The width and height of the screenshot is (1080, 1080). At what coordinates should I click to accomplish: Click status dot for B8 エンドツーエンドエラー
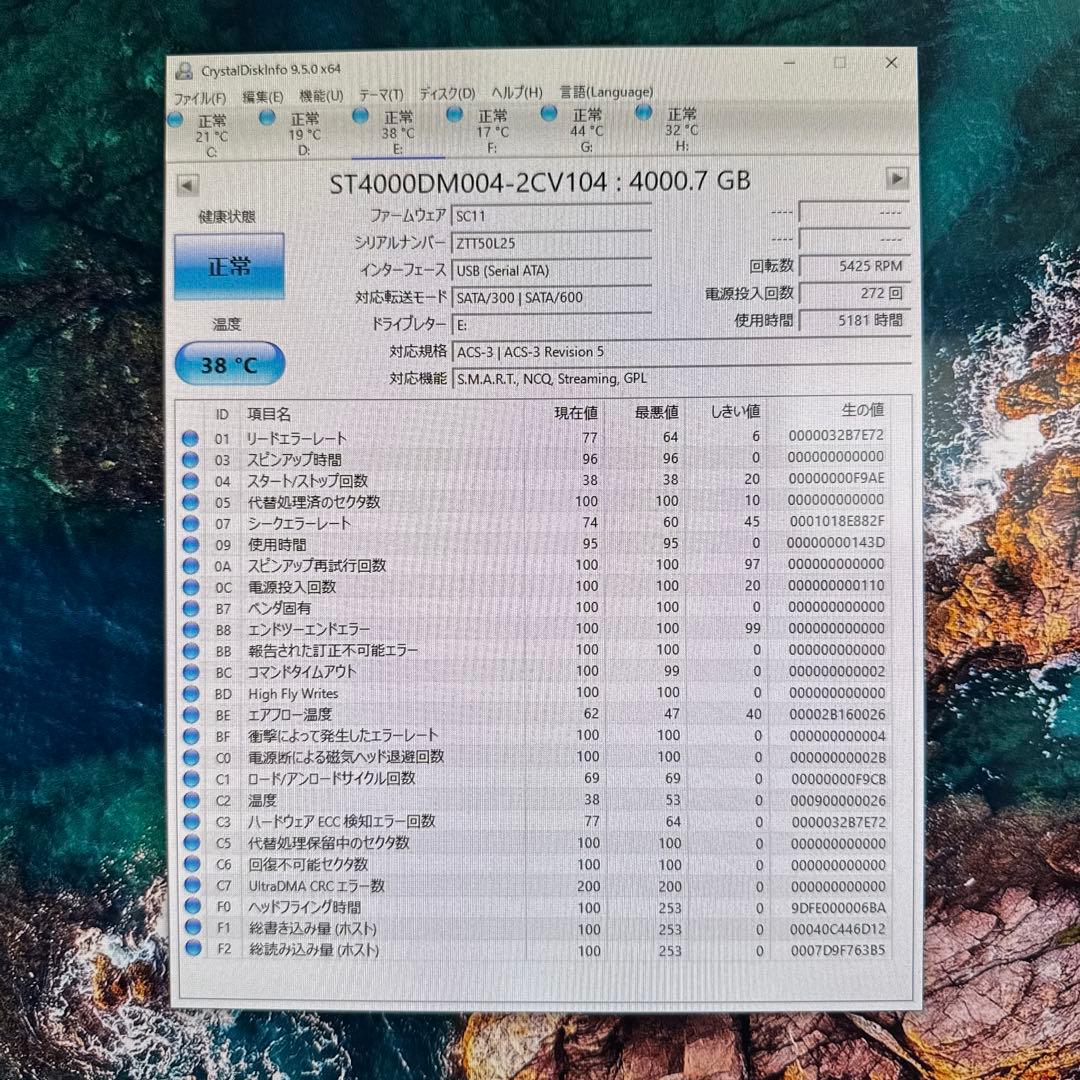191,630
